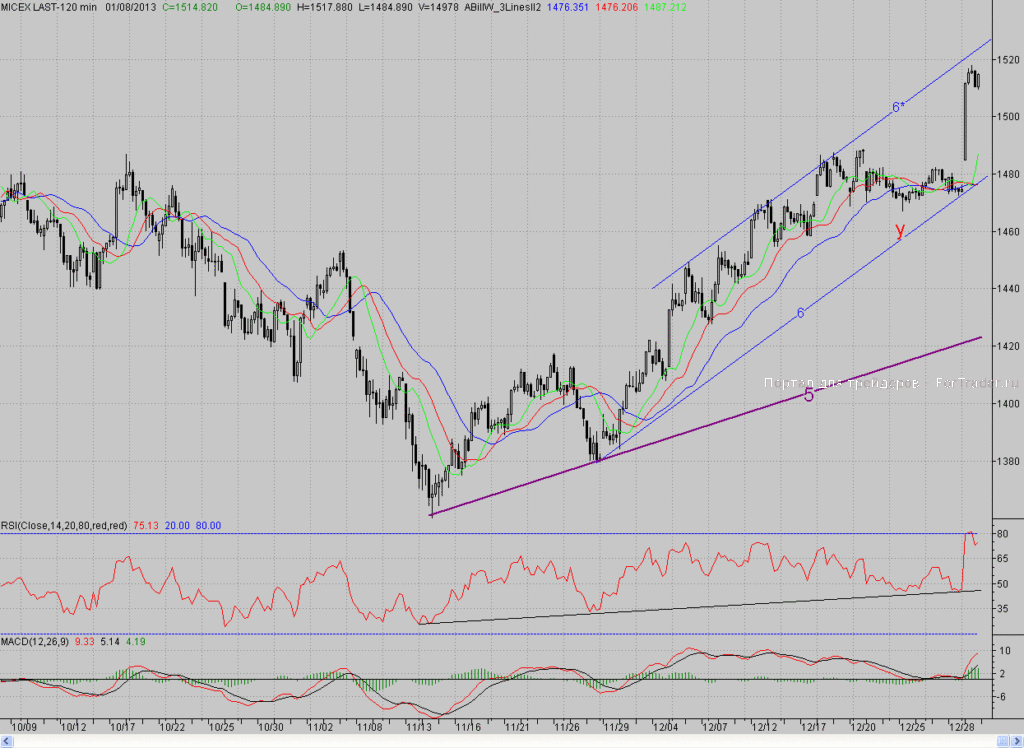Click the 1520 price level on axis
Image resolution: width=1024 pixels, height=748 pixels.
tap(1008, 60)
